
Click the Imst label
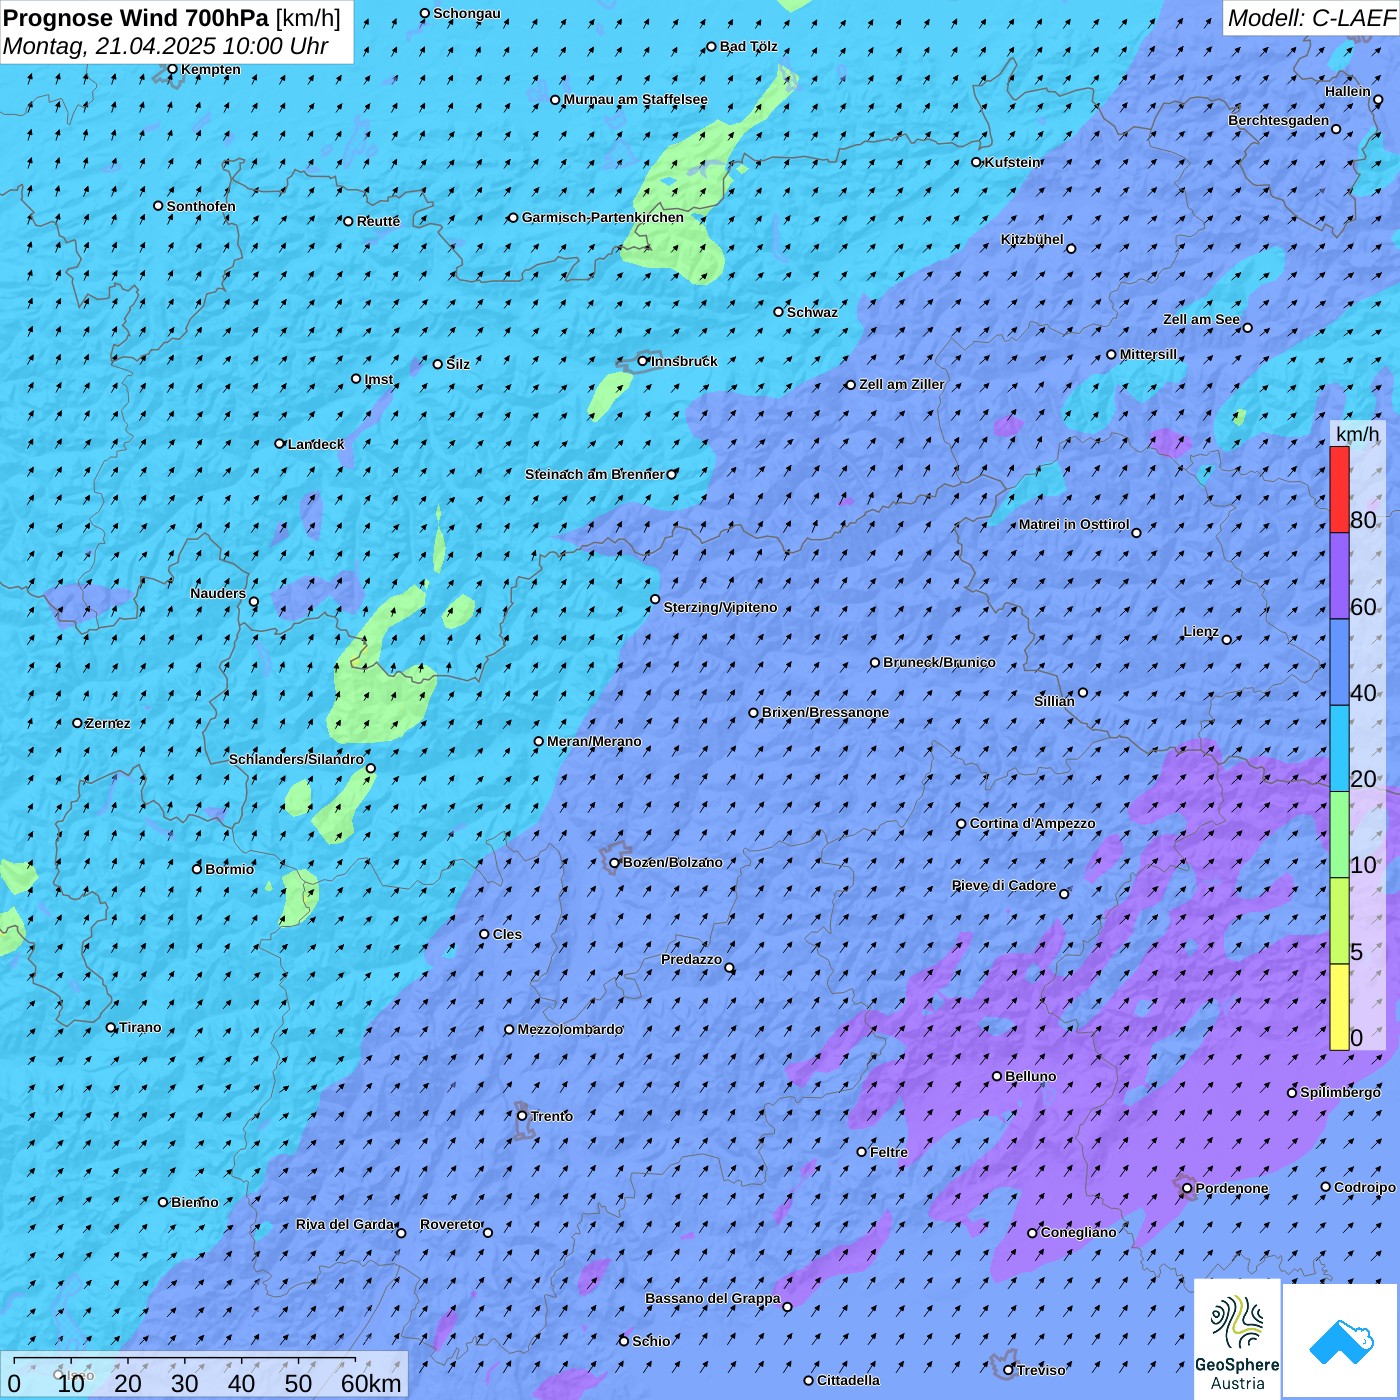point(378,379)
